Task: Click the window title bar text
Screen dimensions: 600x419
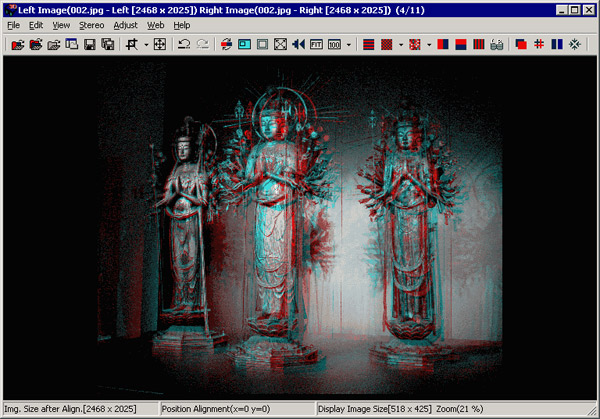Action: pos(221,10)
